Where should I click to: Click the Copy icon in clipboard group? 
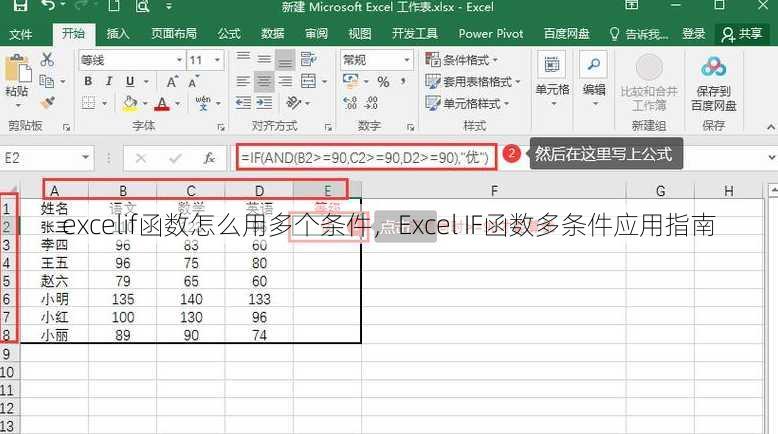[x=47, y=81]
